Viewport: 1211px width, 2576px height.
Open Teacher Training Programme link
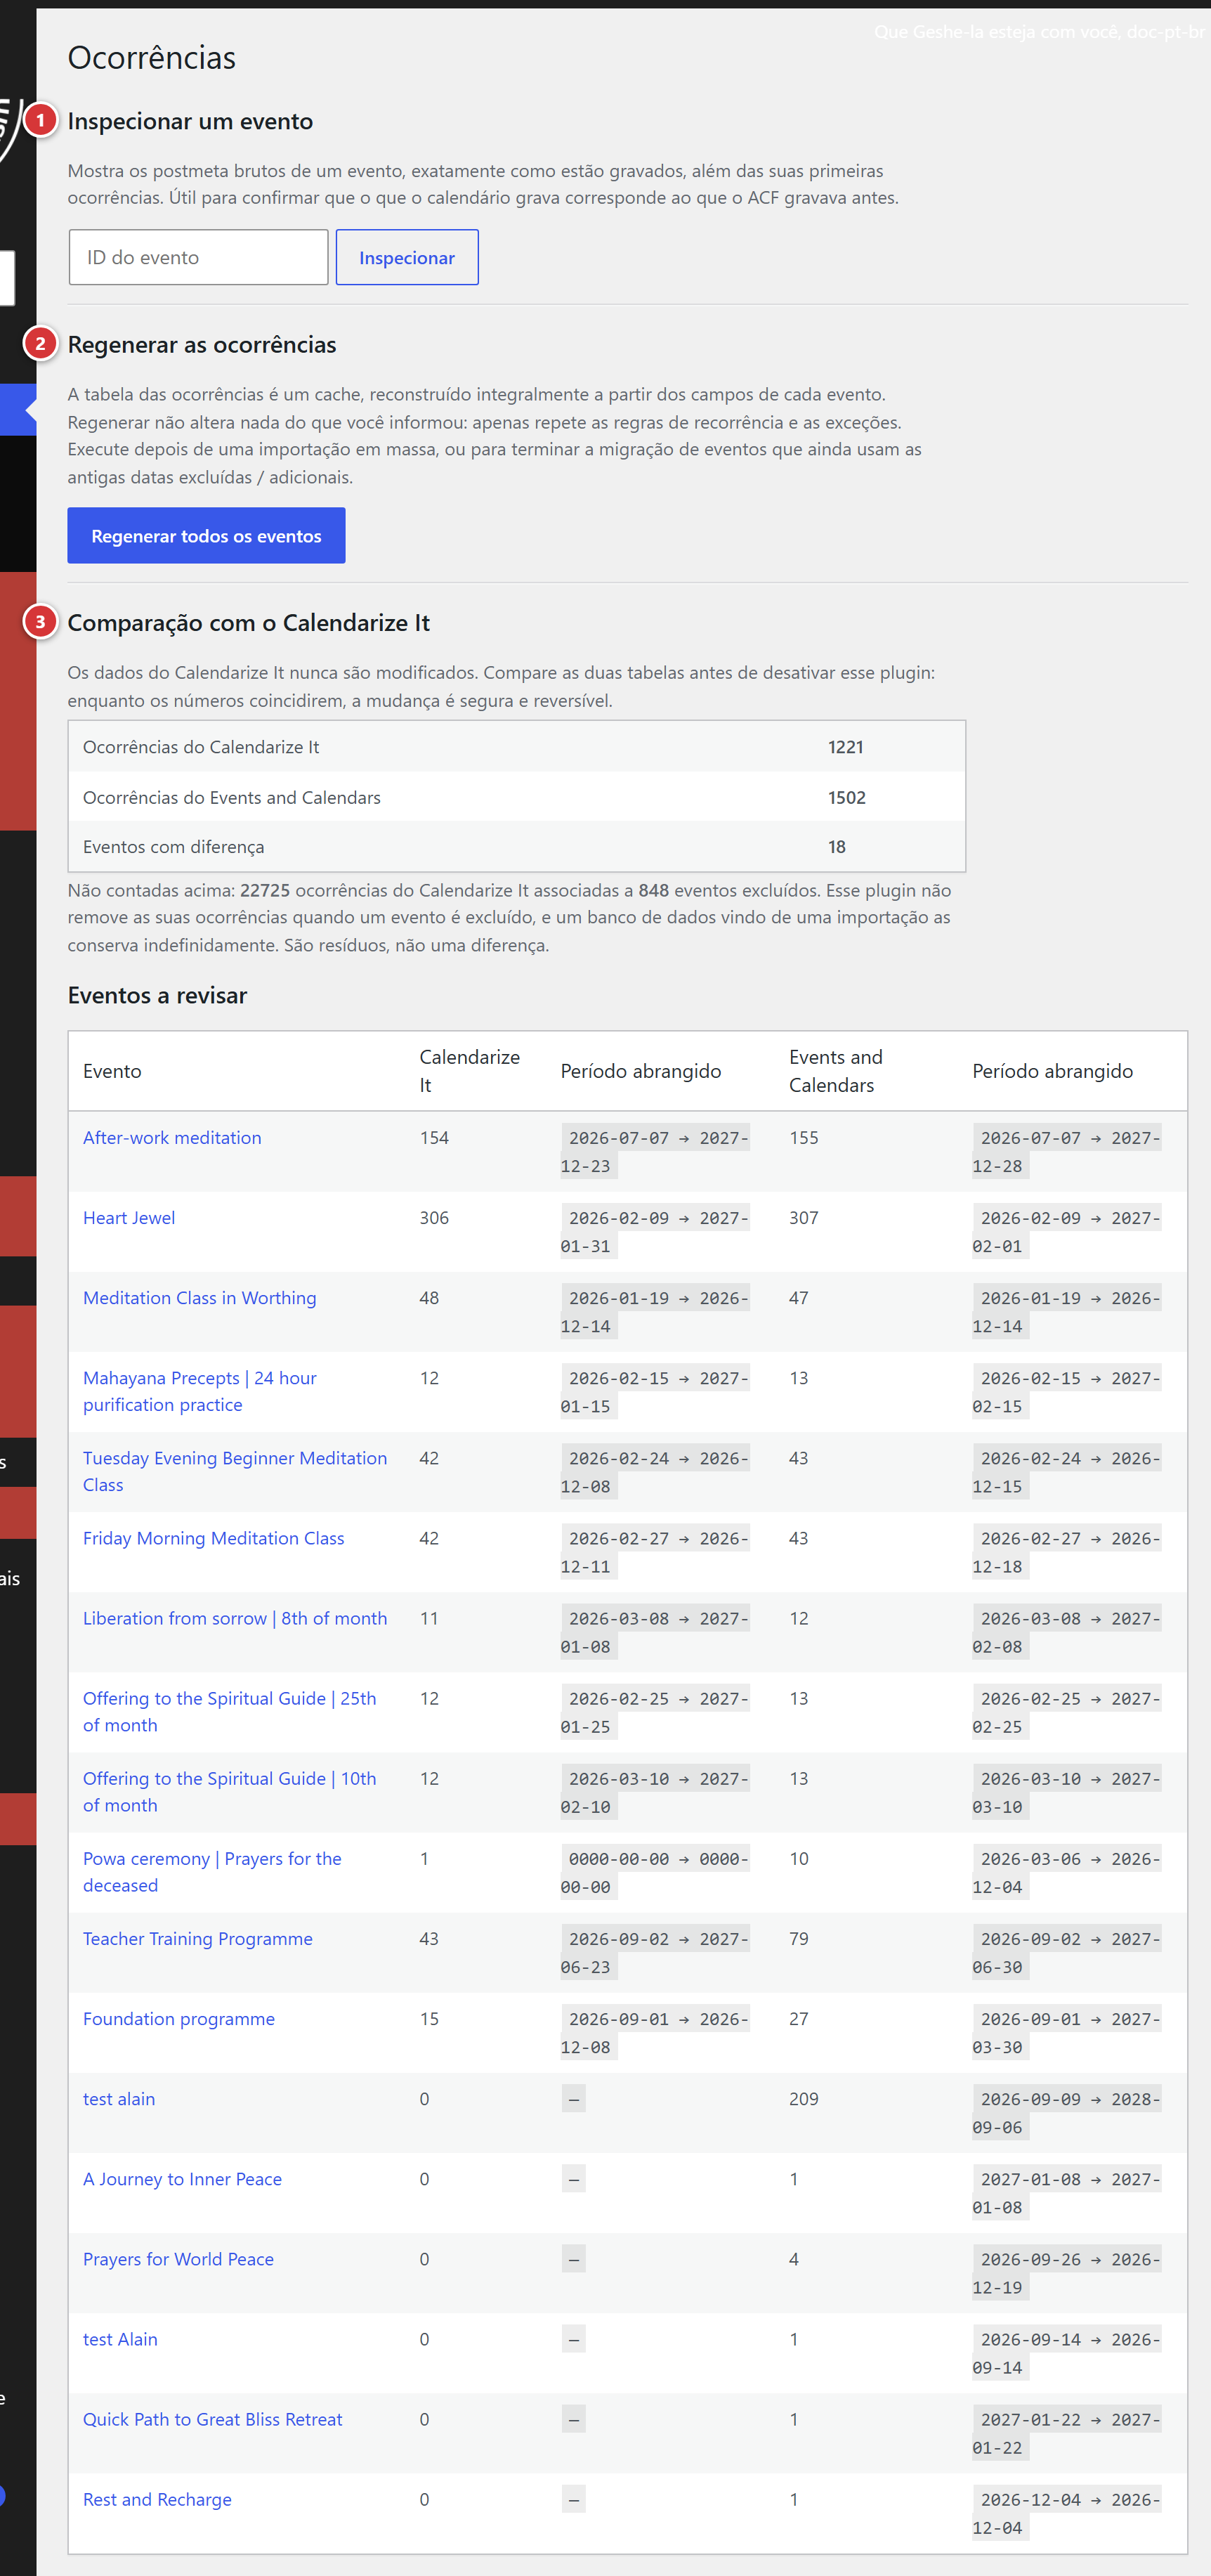tap(198, 1938)
